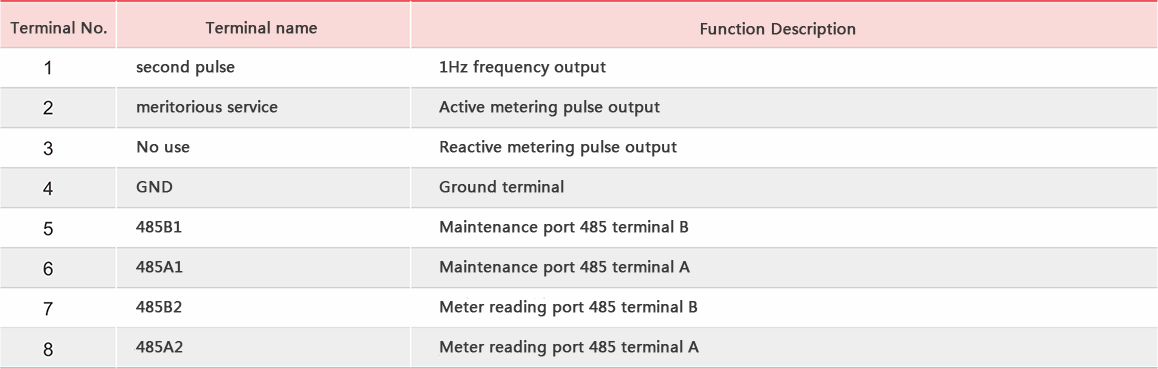The image size is (1158, 369).
Task: Click 'Maintenance port 485 terminal A' text
Action: coord(564,267)
